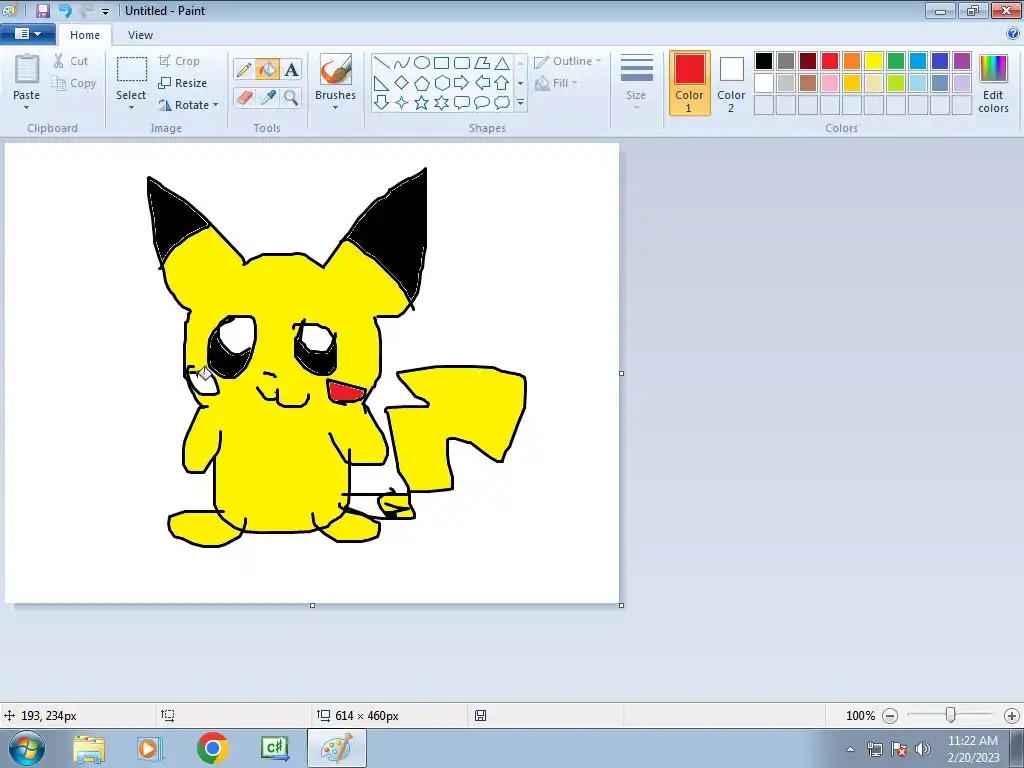The width and height of the screenshot is (1024, 768).
Task: Select the Magnifier tool
Action: tap(291, 97)
